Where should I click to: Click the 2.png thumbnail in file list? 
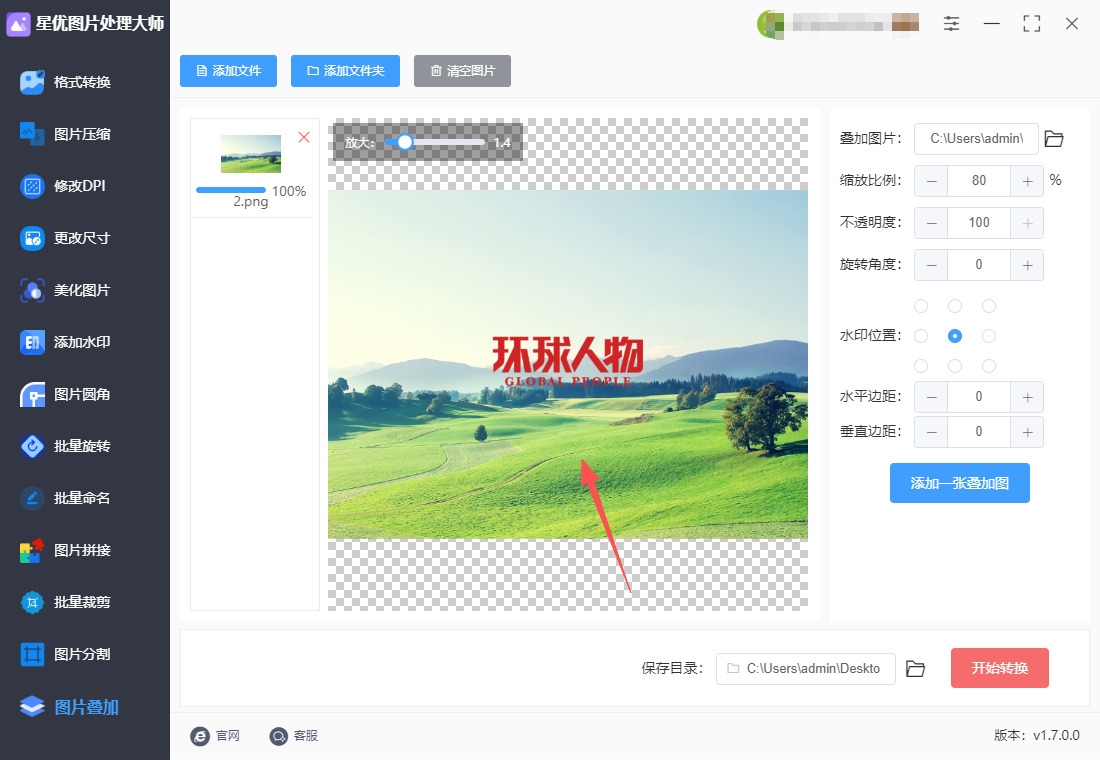point(250,154)
